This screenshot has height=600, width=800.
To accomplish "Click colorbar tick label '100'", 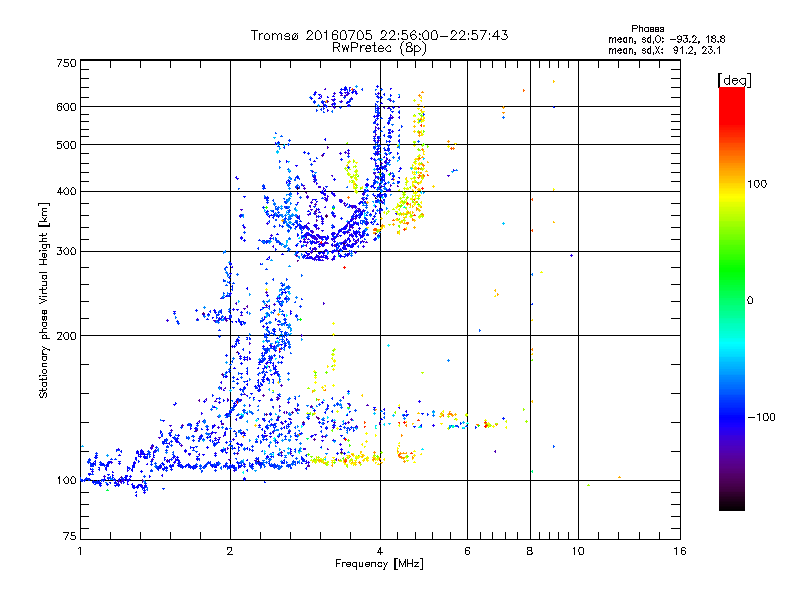I will (x=757, y=184).
